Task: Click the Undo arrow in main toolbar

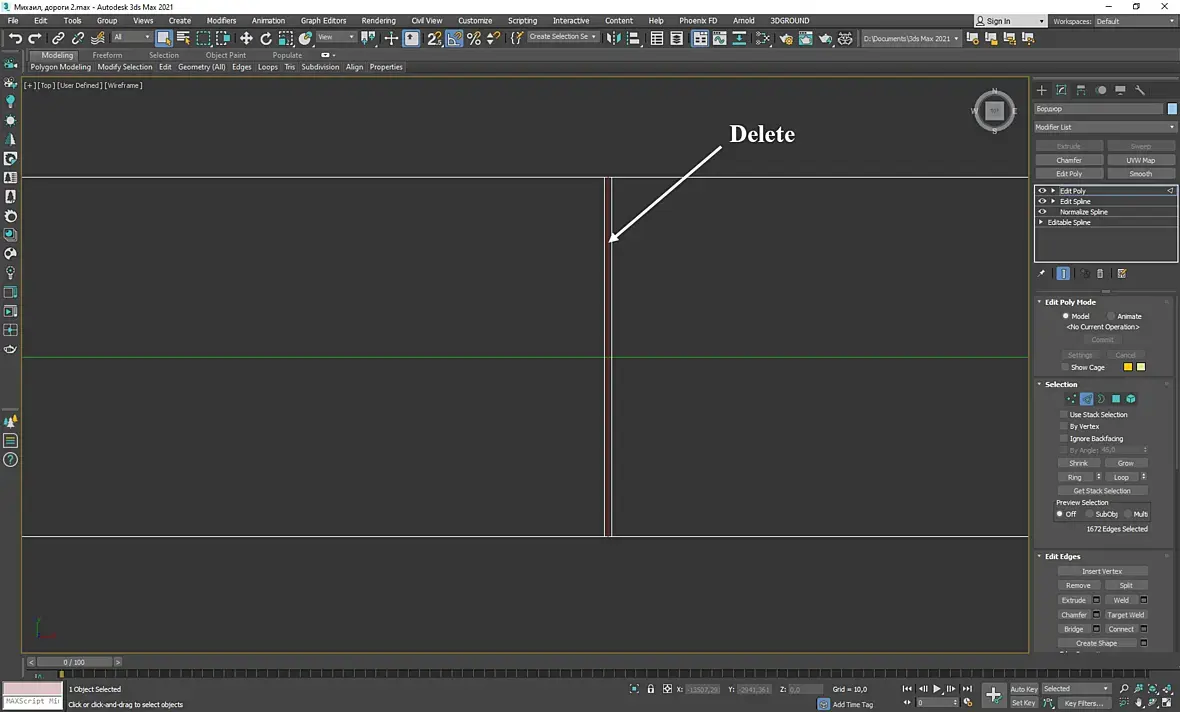Action: click(15, 38)
